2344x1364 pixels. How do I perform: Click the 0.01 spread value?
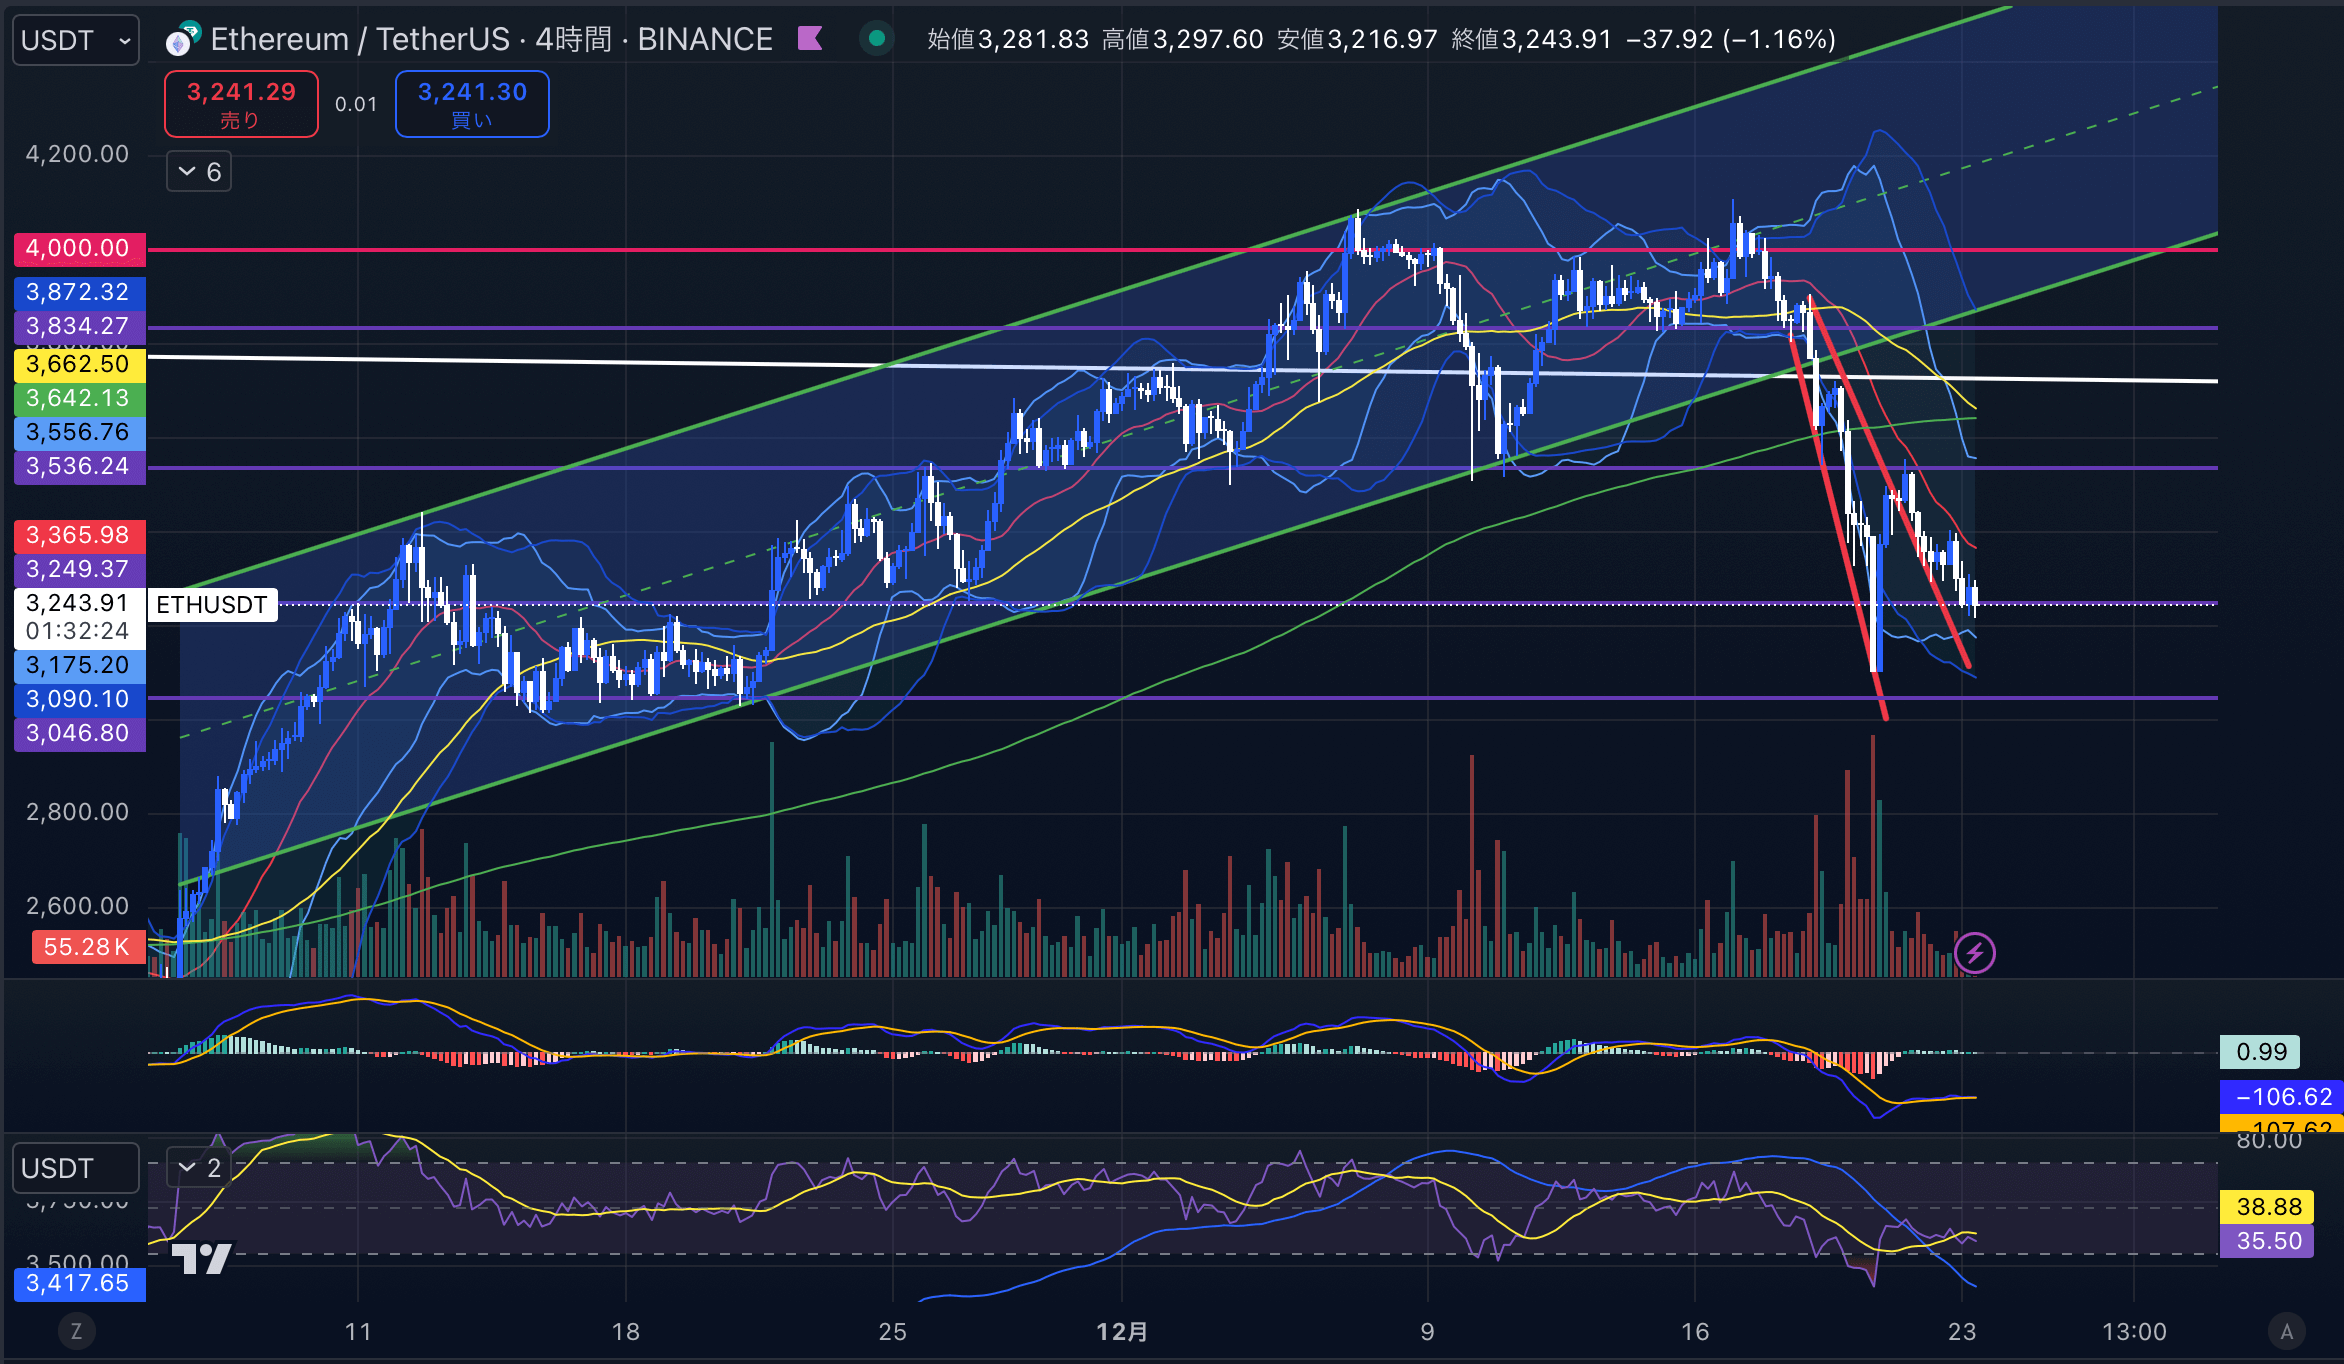coord(356,104)
